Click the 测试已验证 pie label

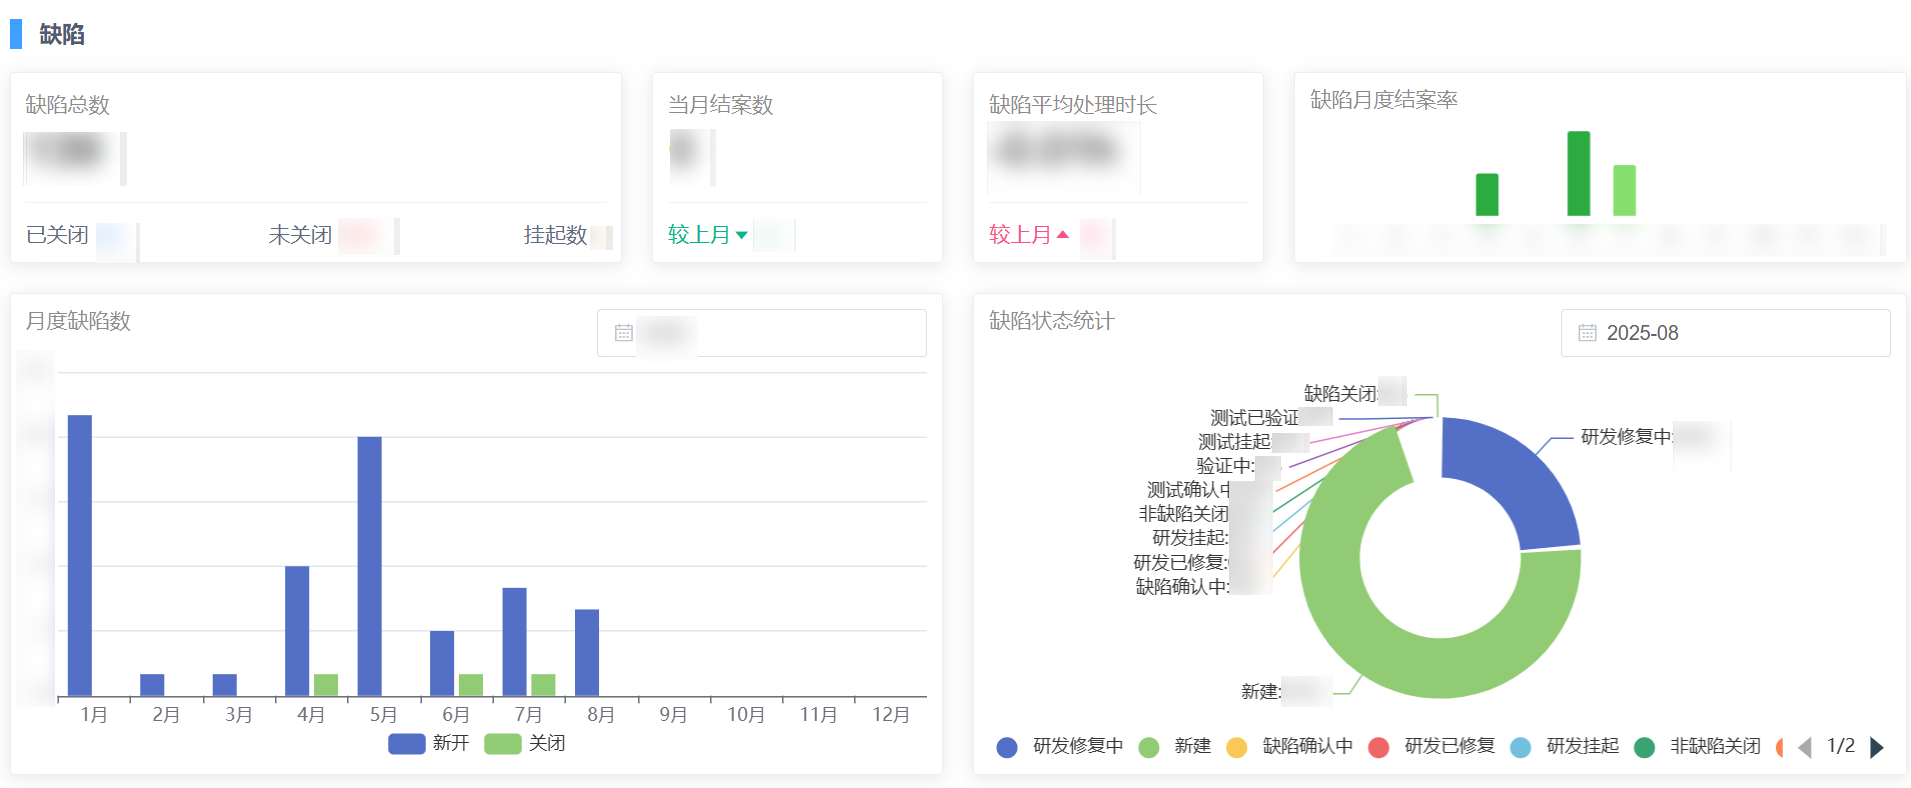1255,417
